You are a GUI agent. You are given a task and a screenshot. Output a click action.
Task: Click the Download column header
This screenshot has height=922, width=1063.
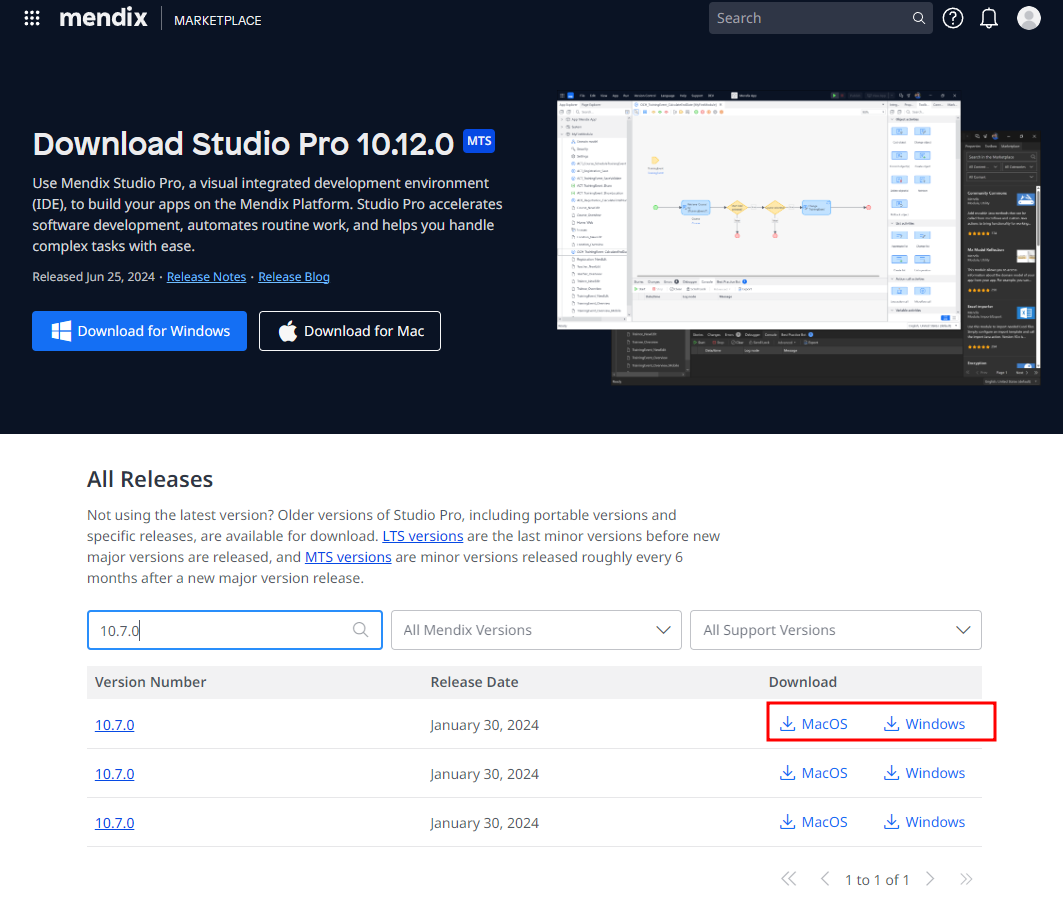click(x=803, y=682)
